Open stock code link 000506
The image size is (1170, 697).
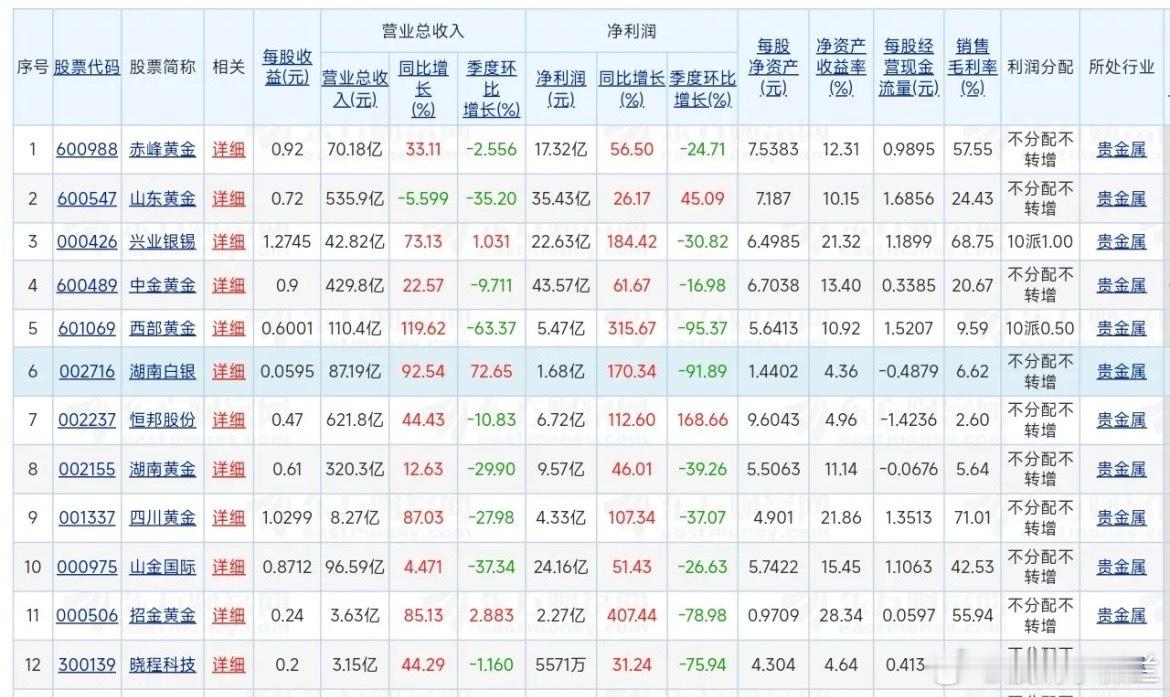pos(87,616)
